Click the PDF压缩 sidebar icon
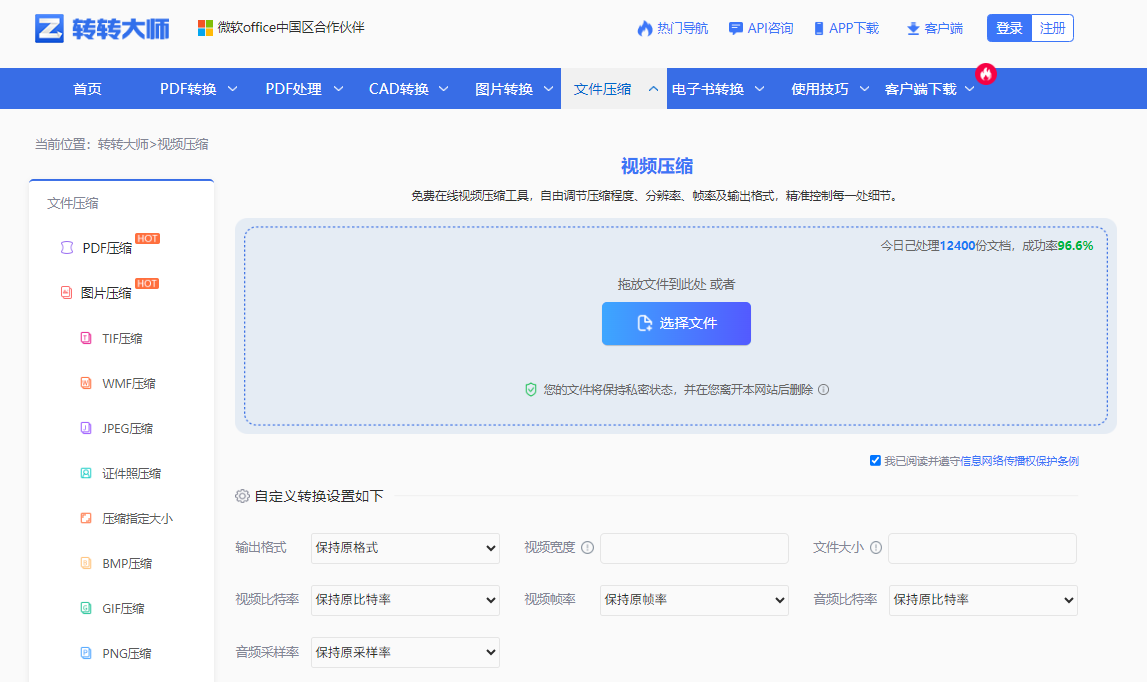The width and height of the screenshot is (1147, 682). point(67,248)
